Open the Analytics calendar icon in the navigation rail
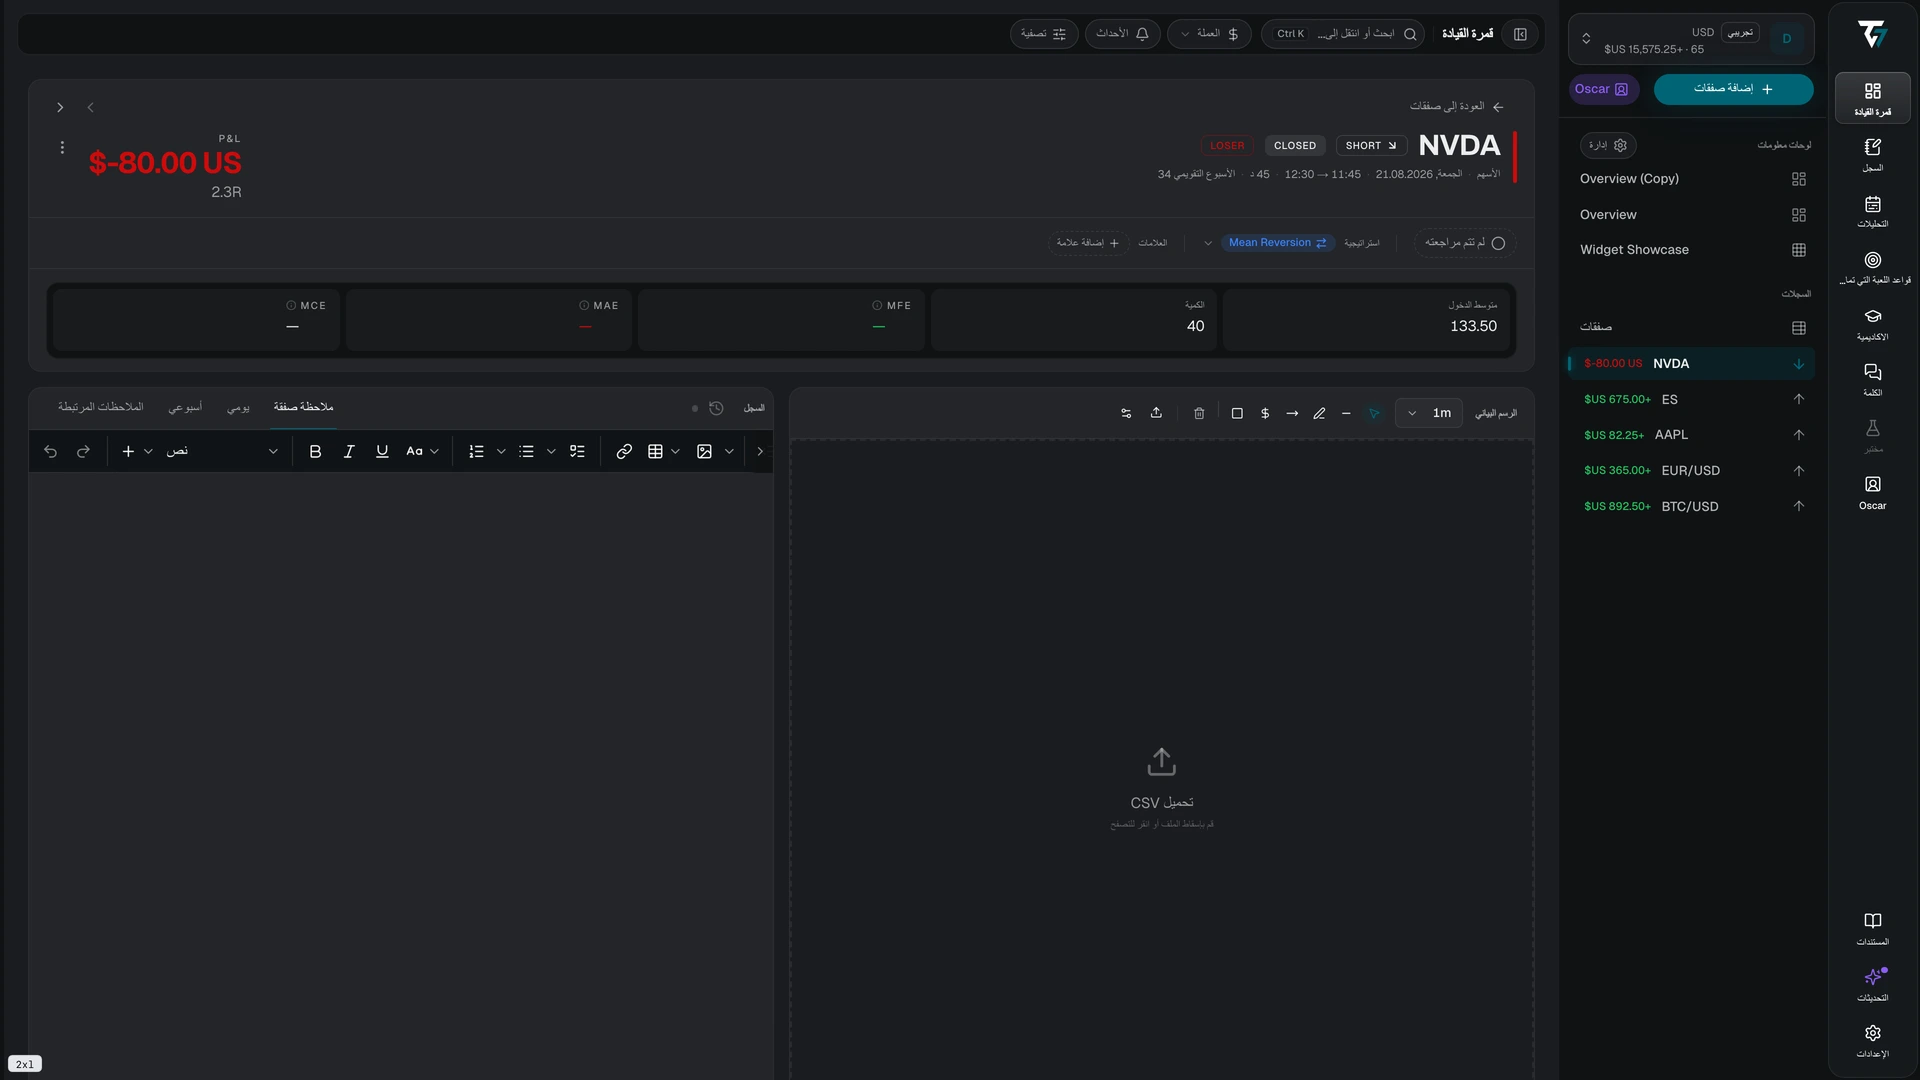Screen dimensions: 1920x1080 1872,210
